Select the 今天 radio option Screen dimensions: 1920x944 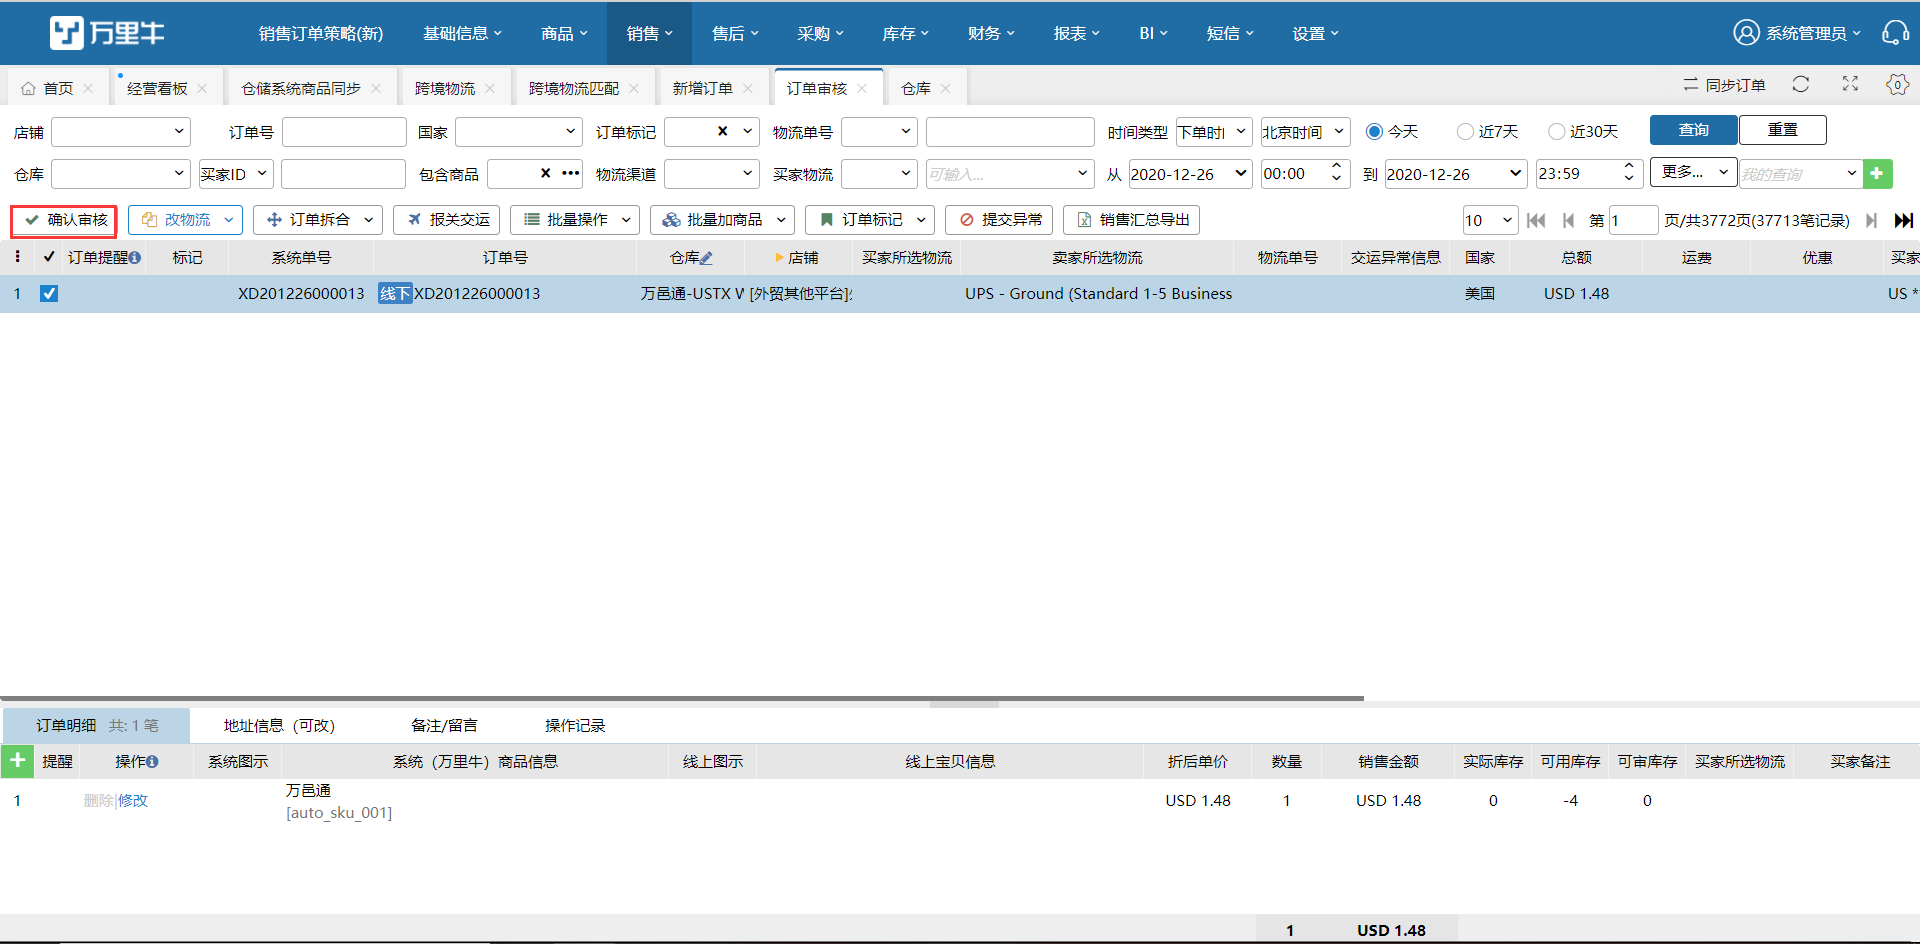click(1374, 131)
